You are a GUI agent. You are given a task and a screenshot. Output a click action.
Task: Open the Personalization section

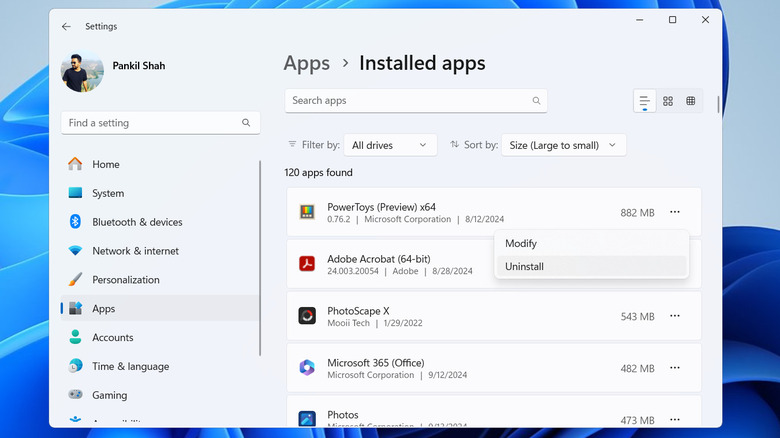126,280
